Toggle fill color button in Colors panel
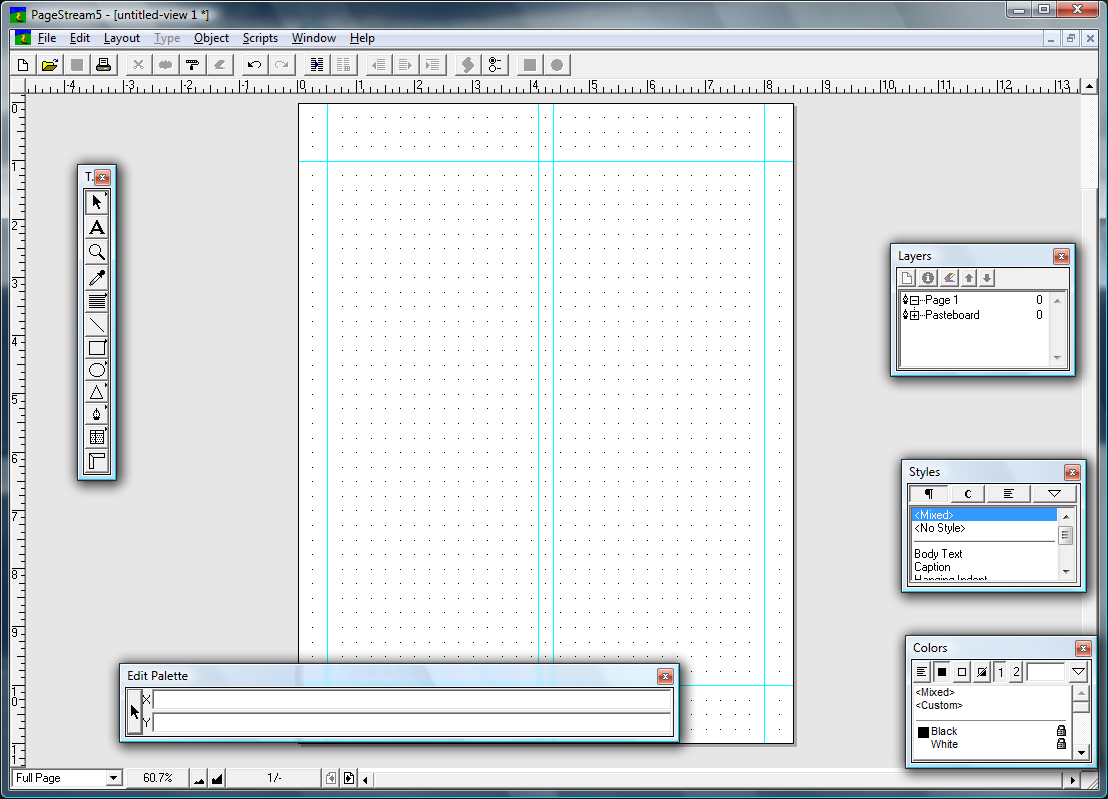The width and height of the screenshot is (1108, 799). [942, 672]
